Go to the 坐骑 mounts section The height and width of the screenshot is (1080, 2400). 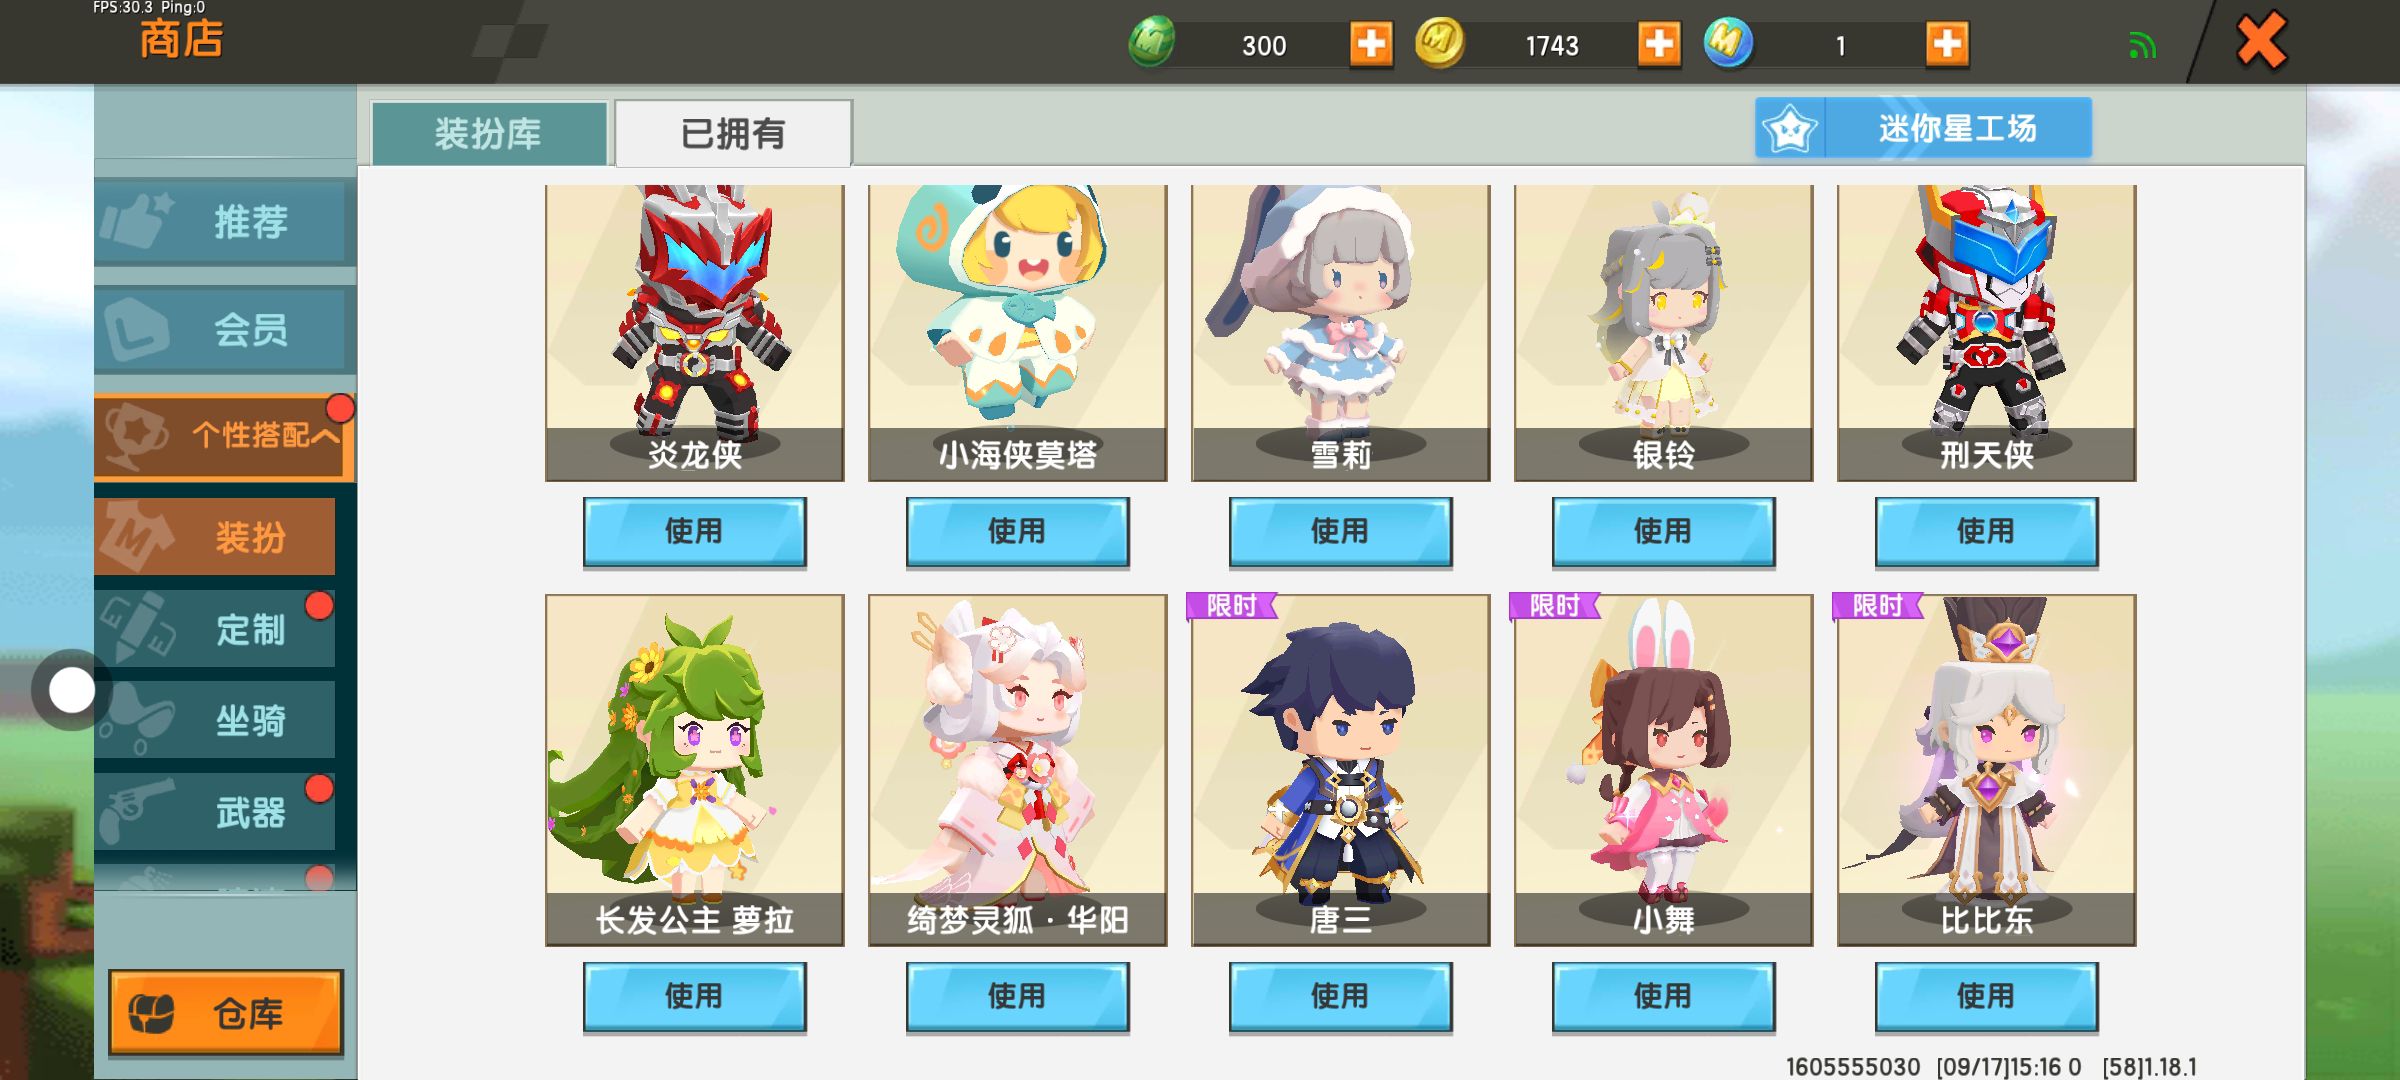pos(215,720)
